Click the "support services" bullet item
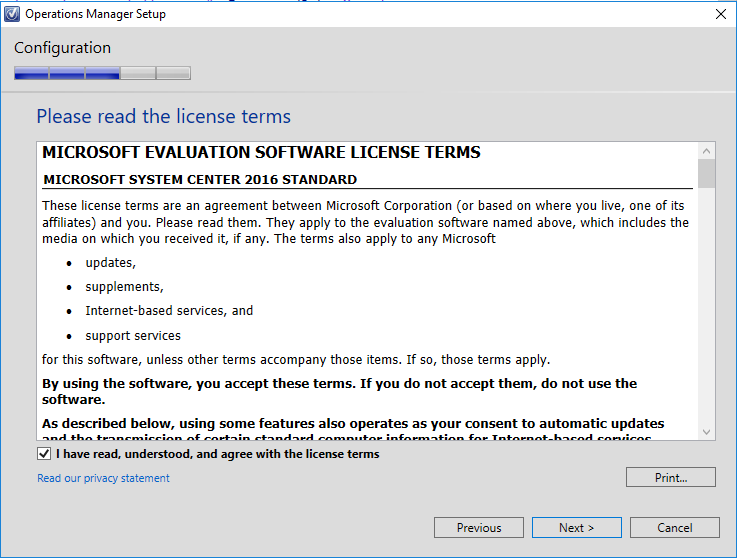737x558 pixels. 133,336
